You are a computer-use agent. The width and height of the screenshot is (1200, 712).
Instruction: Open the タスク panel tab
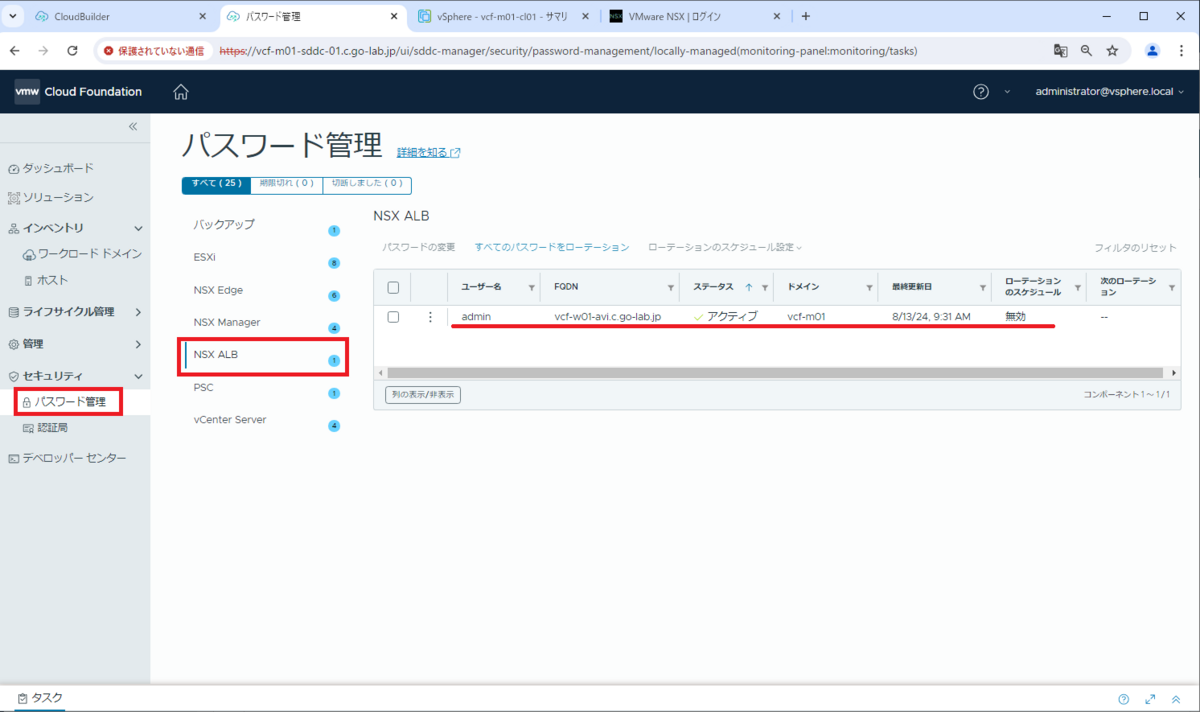click(40, 698)
